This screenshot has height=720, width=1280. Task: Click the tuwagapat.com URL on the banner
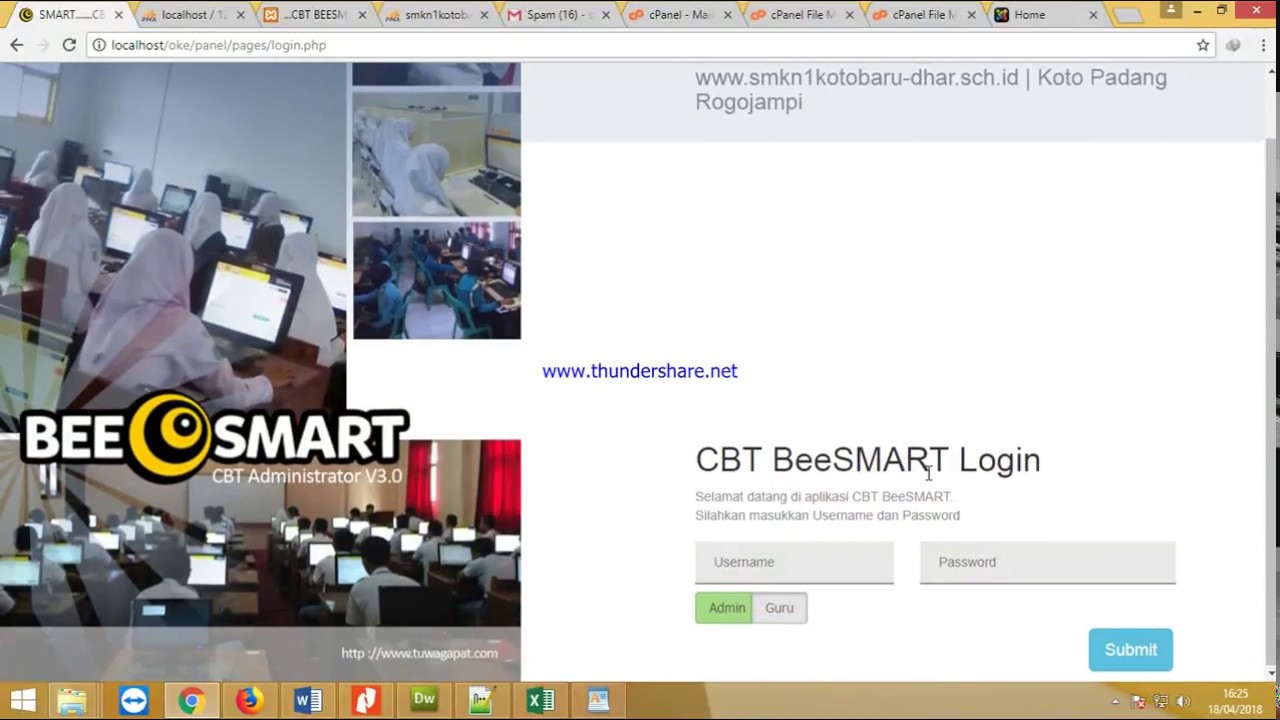point(419,653)
